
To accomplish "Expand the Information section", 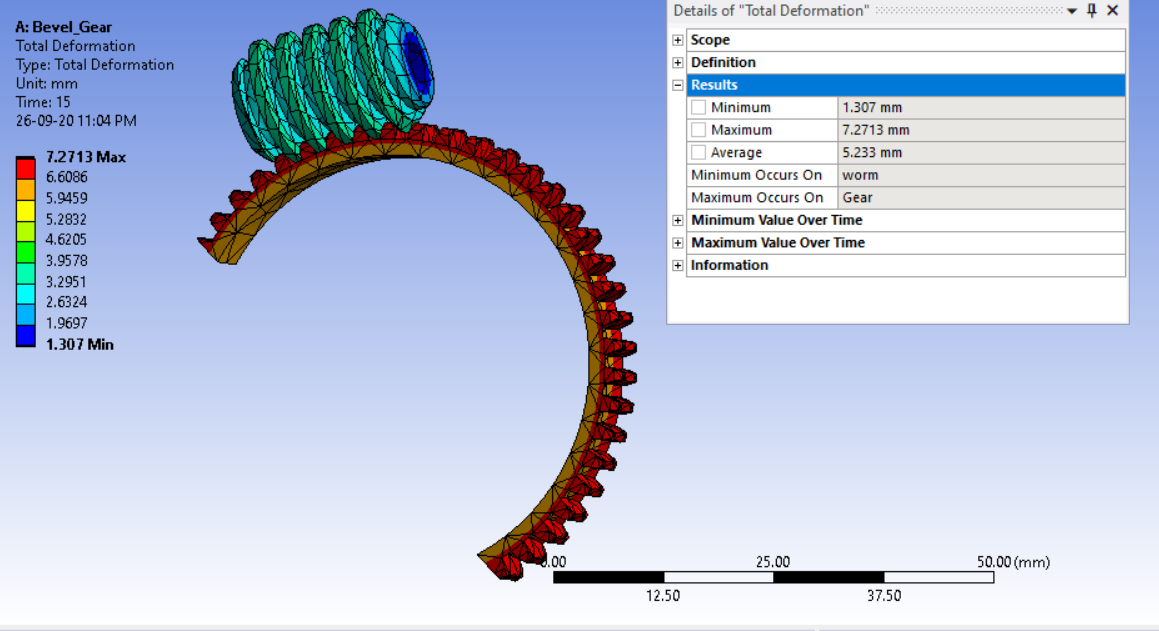I will (678, 265).
